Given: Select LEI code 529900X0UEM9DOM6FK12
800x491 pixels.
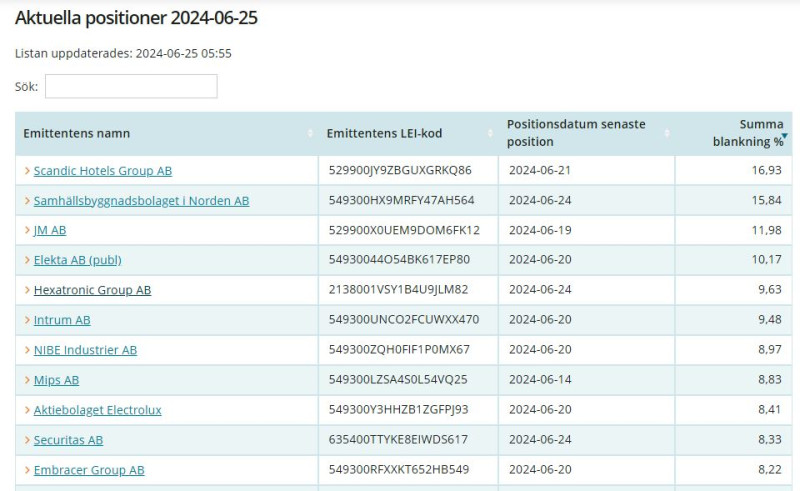Looking at the screenshot, I should point(404,230).
